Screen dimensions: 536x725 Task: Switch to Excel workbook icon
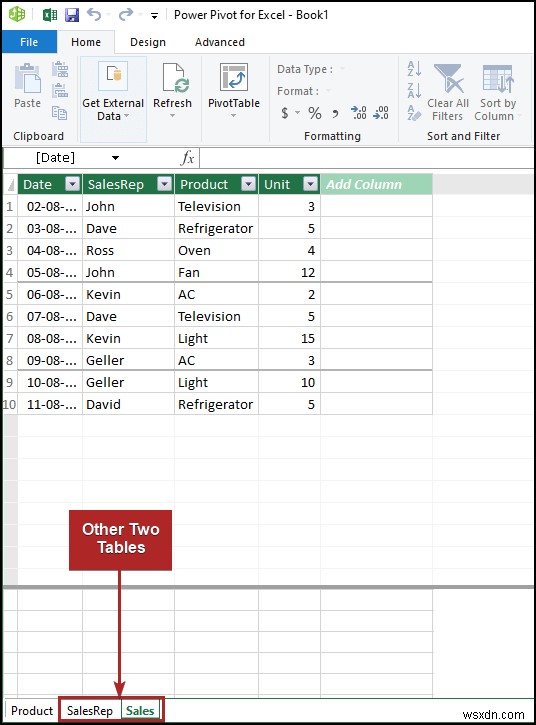point(49,15)
